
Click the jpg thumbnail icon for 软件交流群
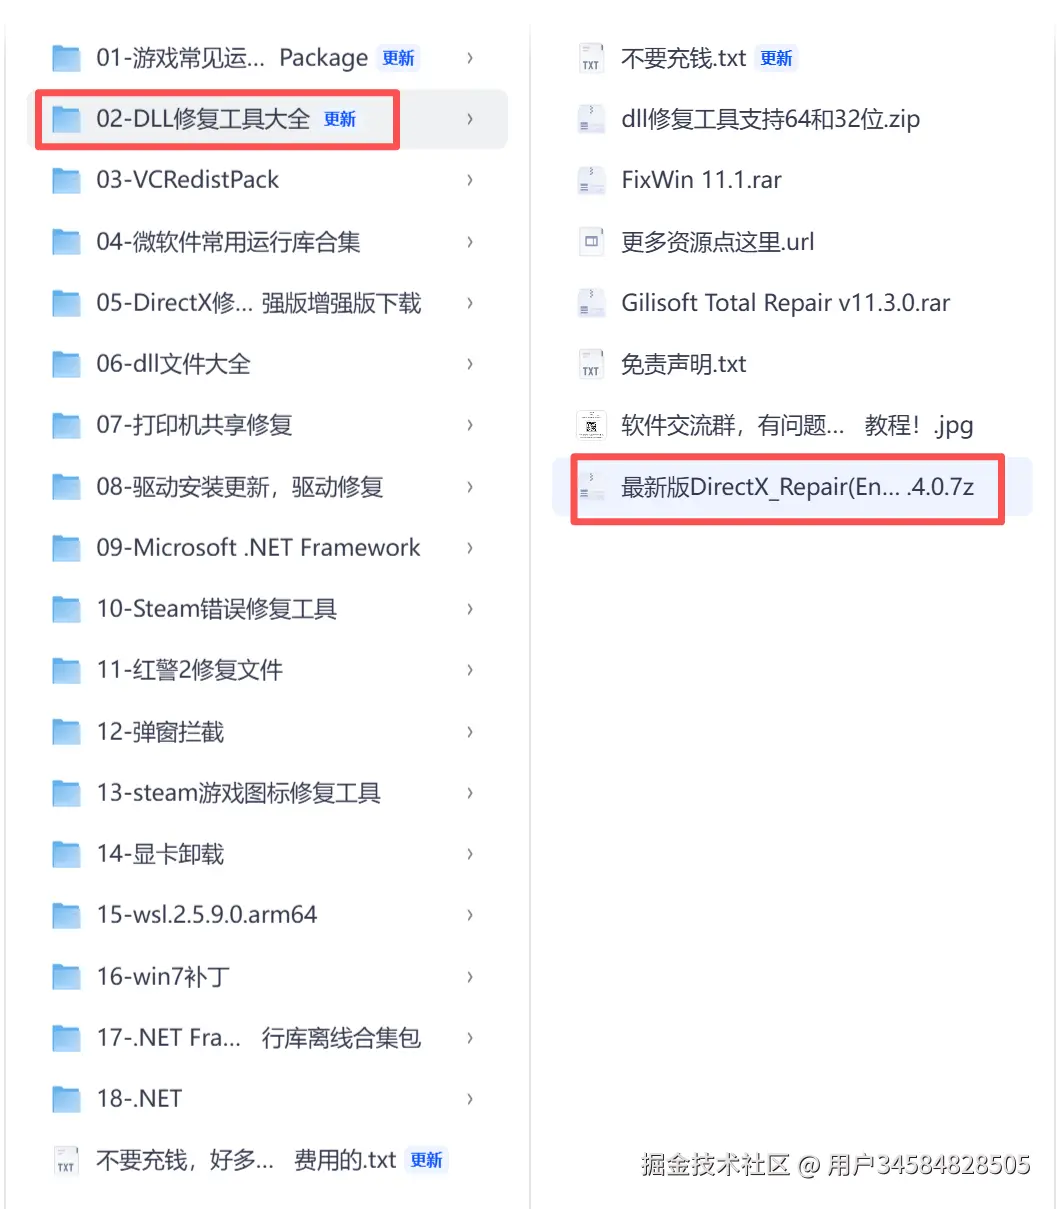(x=591, y=426)
